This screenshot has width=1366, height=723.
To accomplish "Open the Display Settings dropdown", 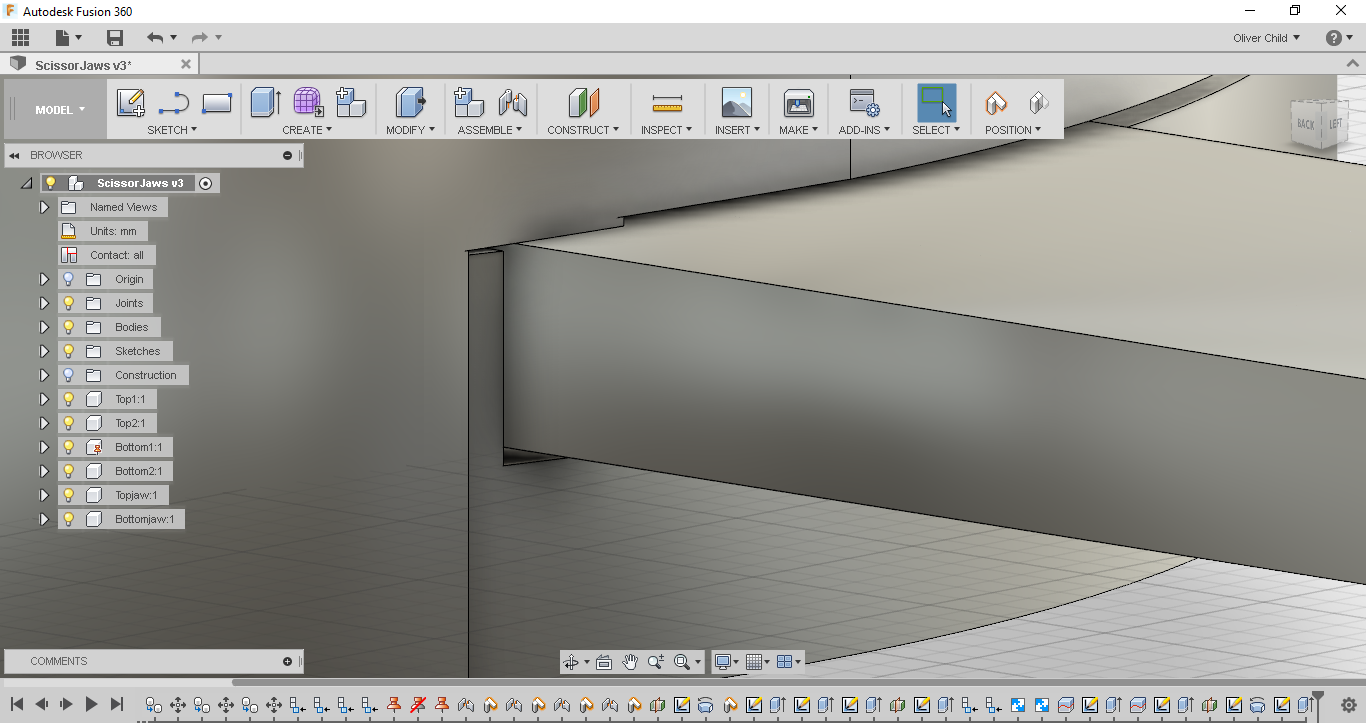I will point(726,662).
